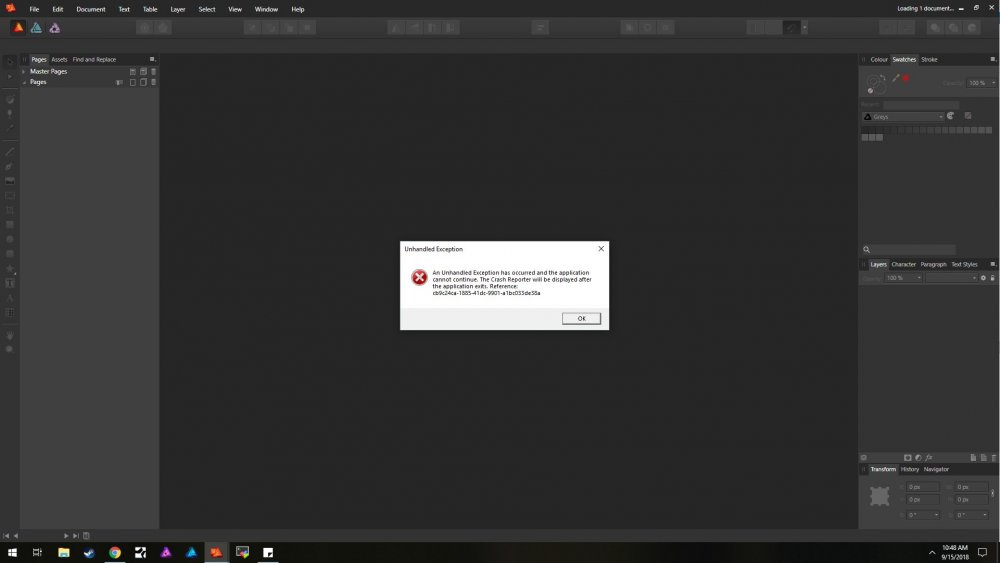The image size is (1000, 563).
Task: Switch to the Designer persona icon
Action: (36, 27)
